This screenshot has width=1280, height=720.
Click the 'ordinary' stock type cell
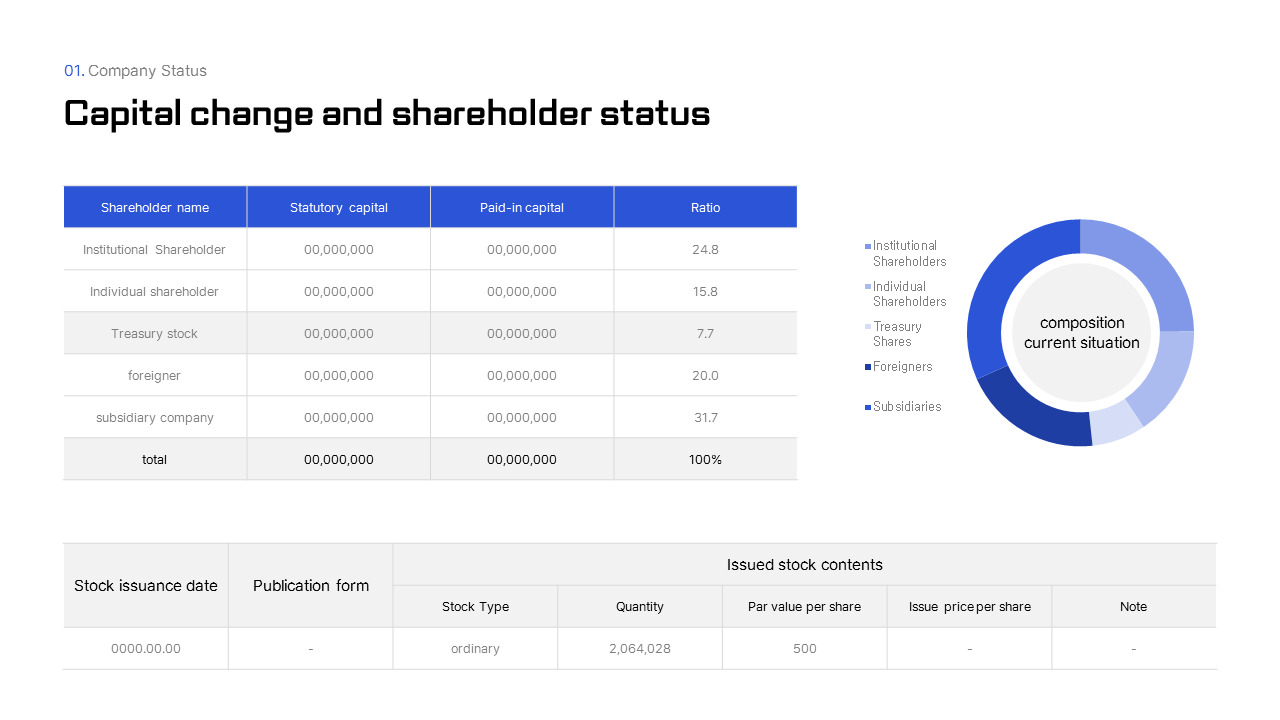476,649
